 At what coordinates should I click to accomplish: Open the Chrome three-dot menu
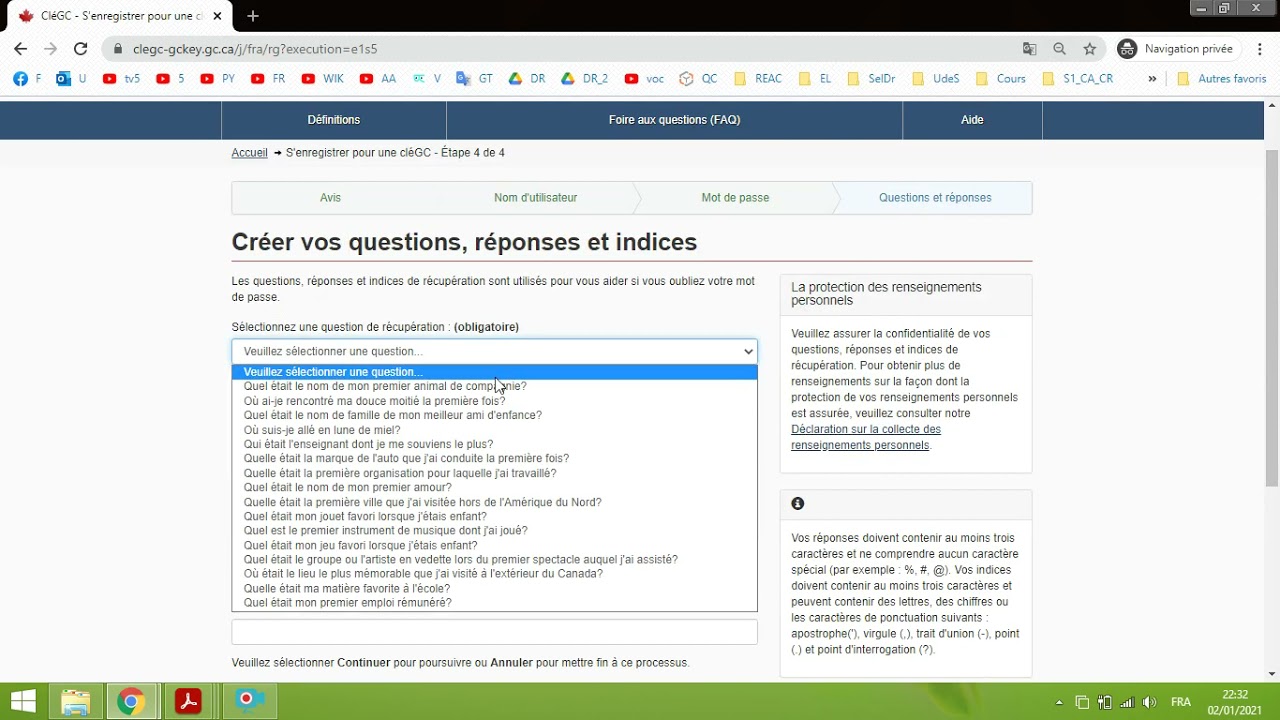[x=1260, y=49]
